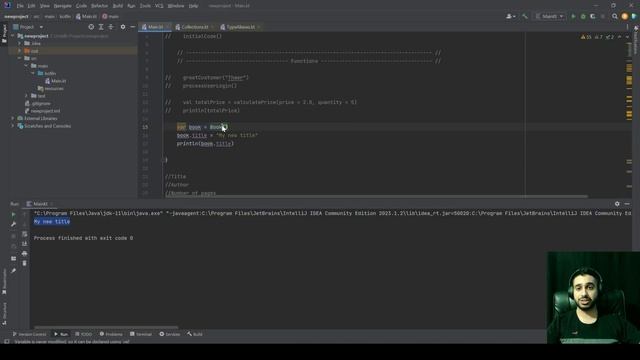Toggle soft-wrap in the console toolbar
The height and width of the screenshot is (360, 640).
[x=24, y=234]
